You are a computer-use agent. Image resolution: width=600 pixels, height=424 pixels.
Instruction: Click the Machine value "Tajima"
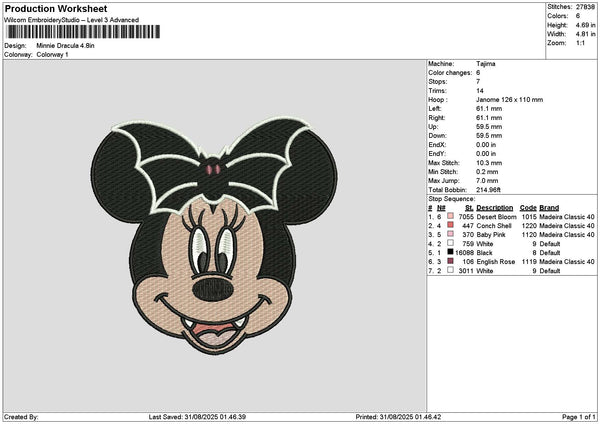click(486, 64)
